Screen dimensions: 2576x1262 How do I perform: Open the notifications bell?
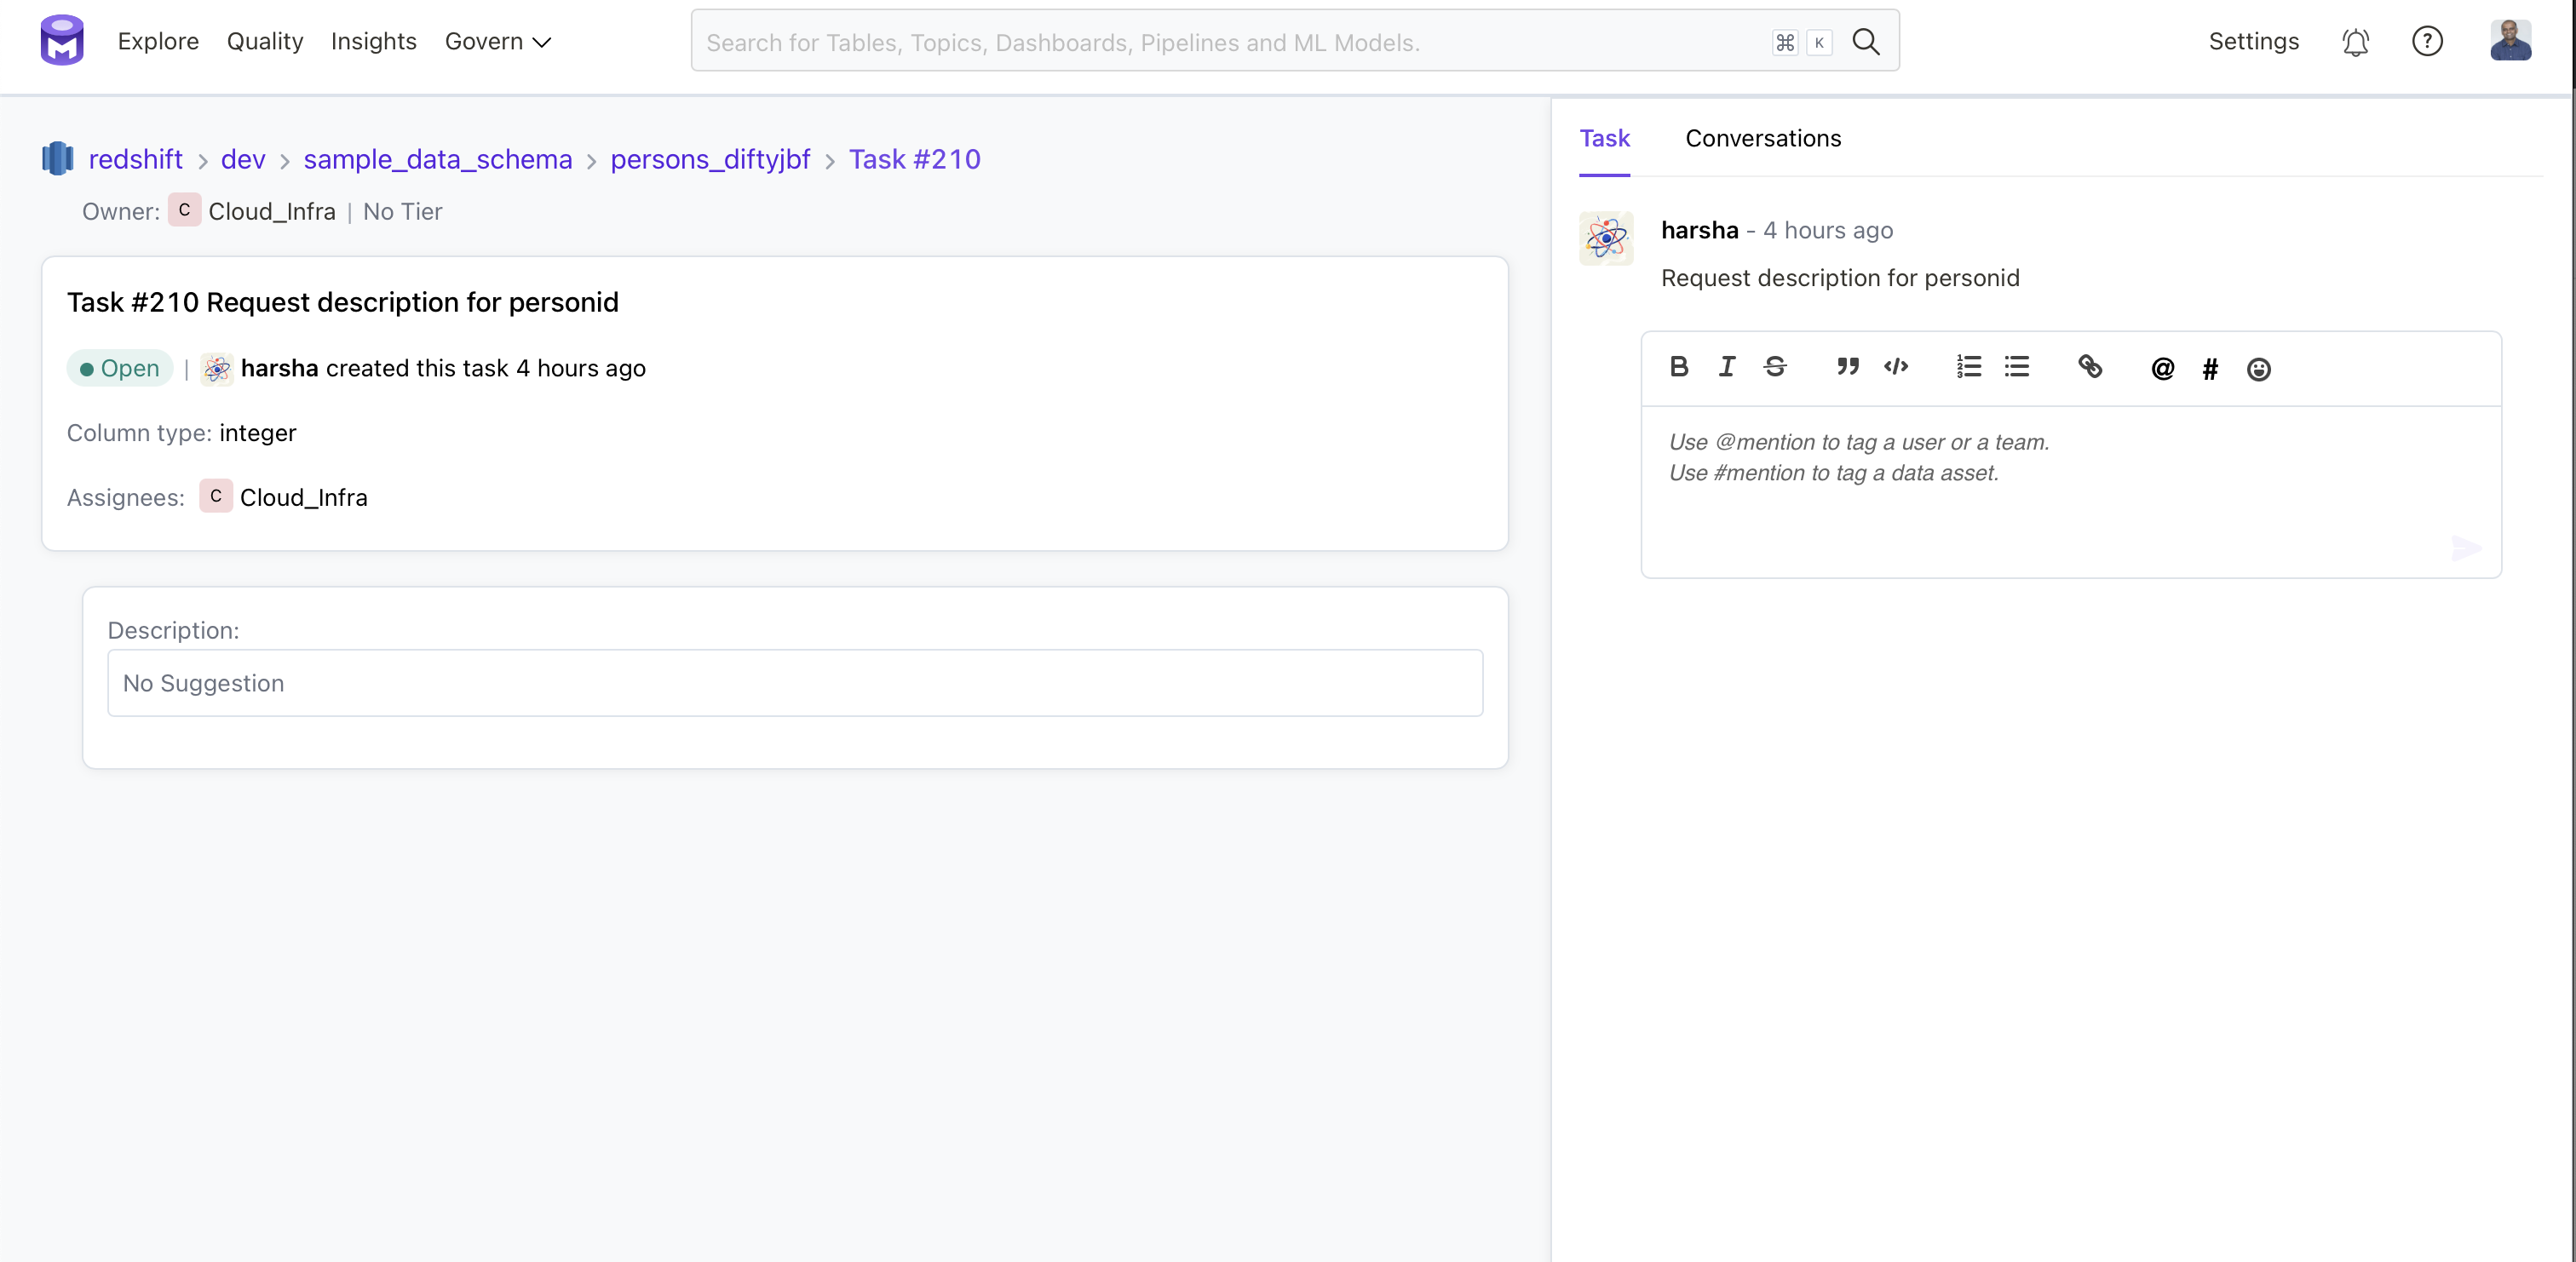(x=2355, y=41)
